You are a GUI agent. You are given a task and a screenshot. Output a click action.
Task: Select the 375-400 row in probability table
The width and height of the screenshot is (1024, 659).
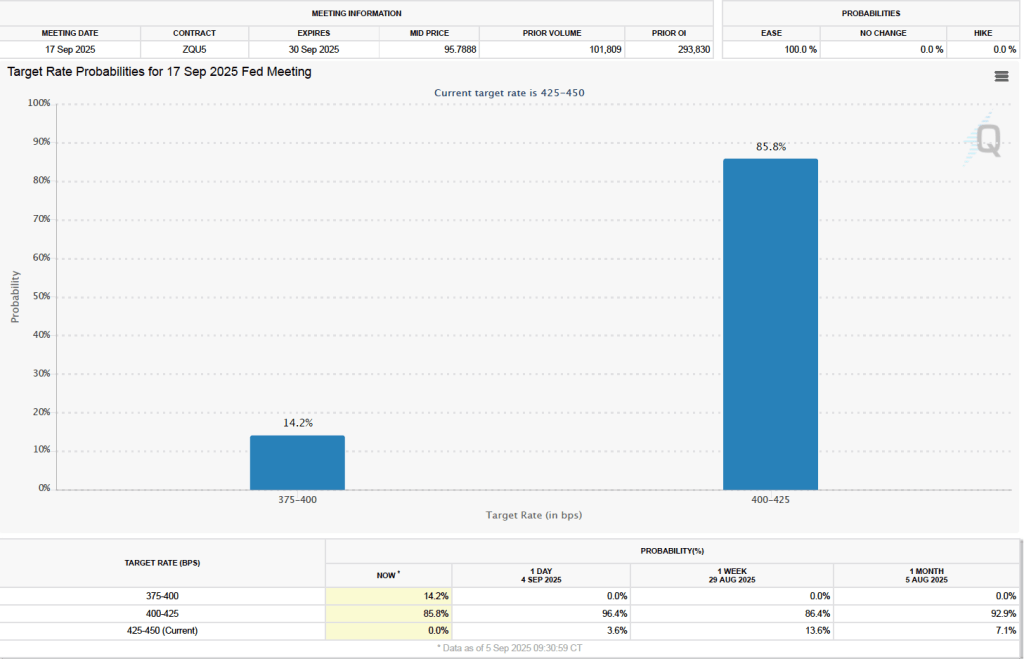click(x=162, y=596)
